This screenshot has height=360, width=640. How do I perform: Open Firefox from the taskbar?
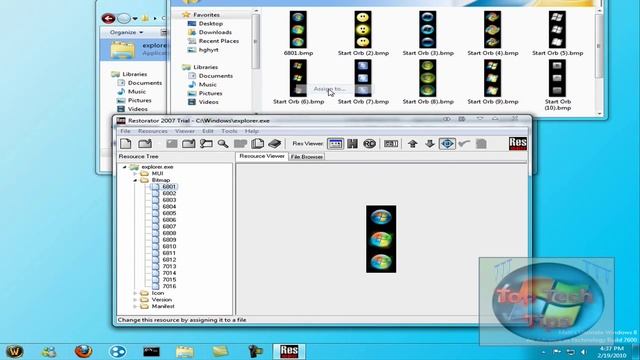coord(83,351)
